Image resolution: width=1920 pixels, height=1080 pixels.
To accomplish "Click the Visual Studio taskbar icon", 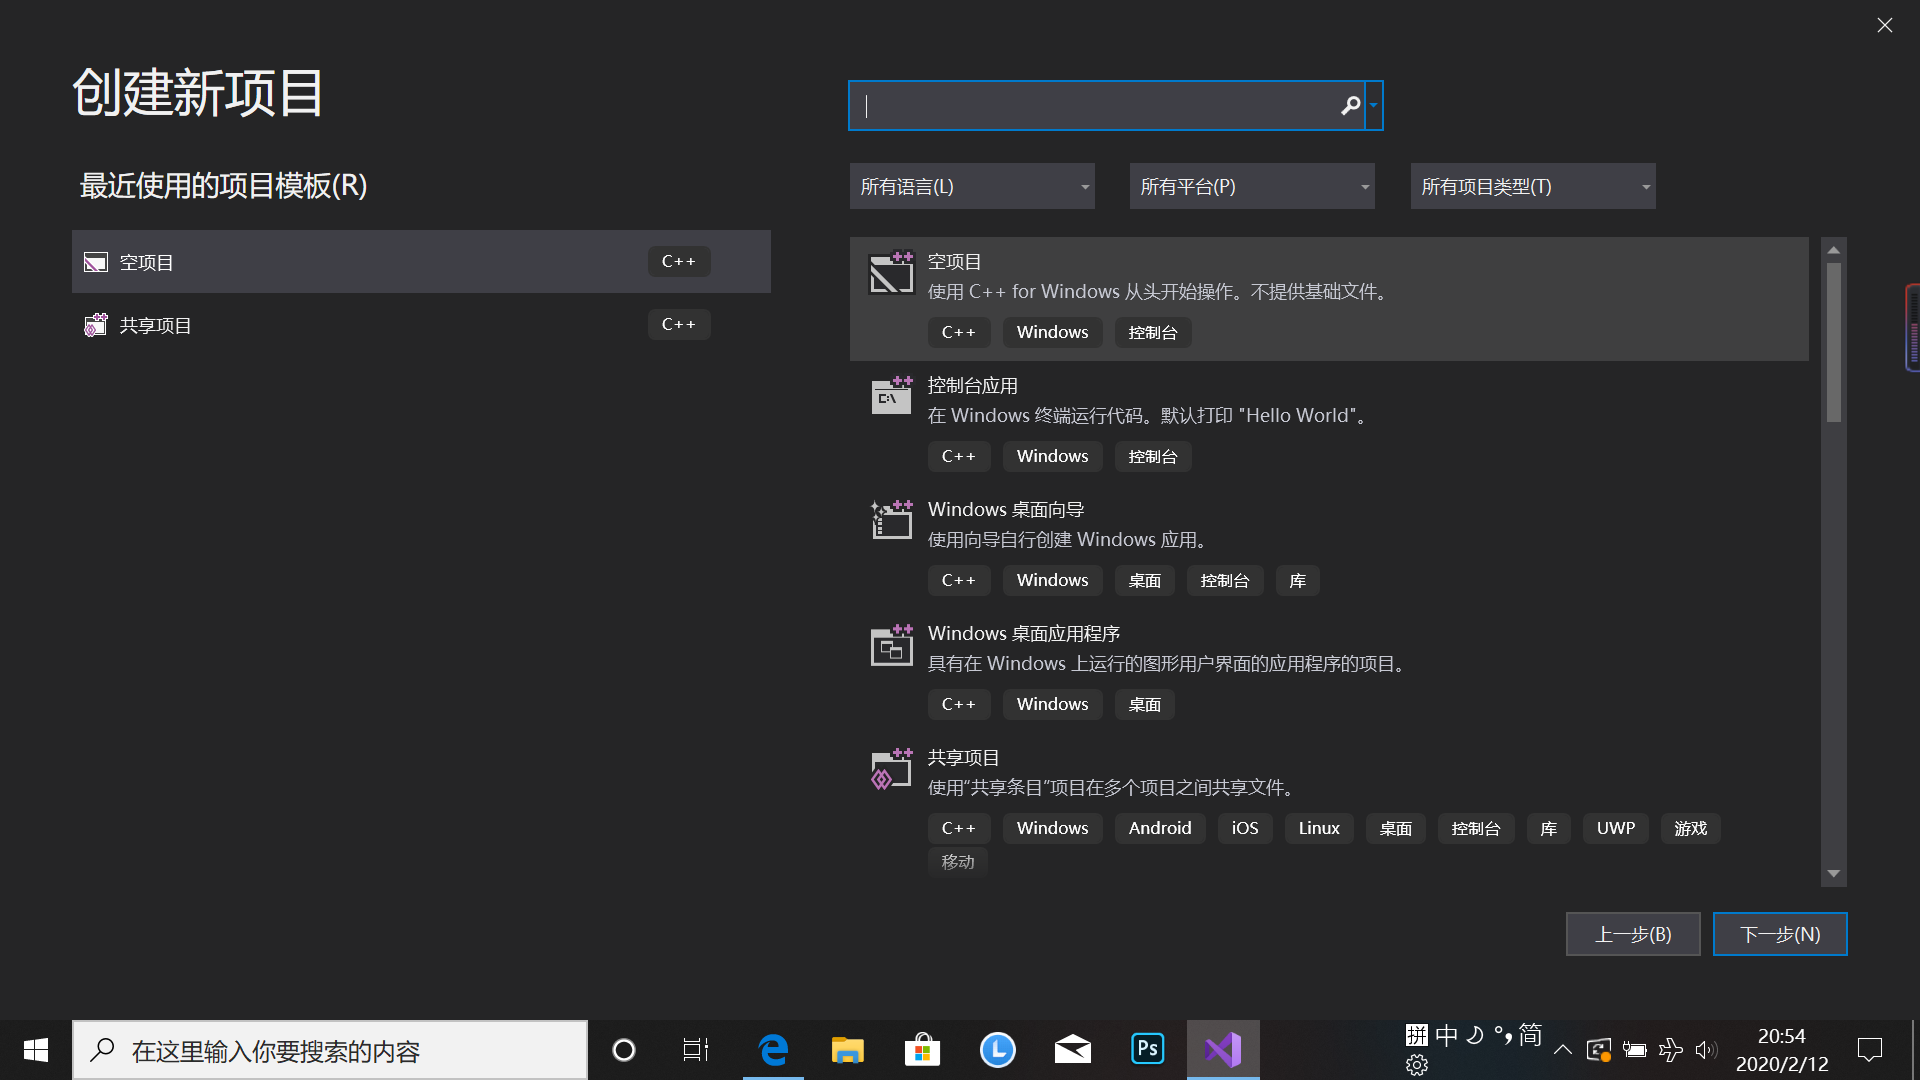I will [x=1222, y=1049].
